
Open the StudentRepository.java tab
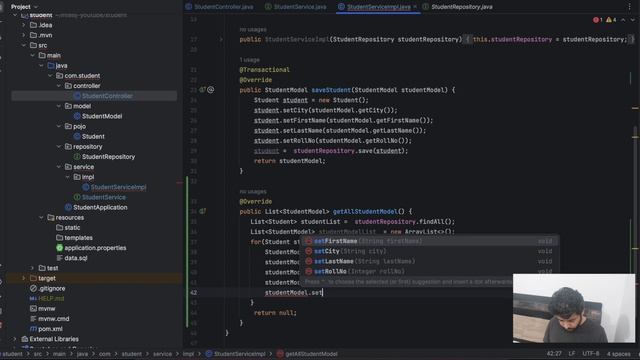tap(458, 7)
